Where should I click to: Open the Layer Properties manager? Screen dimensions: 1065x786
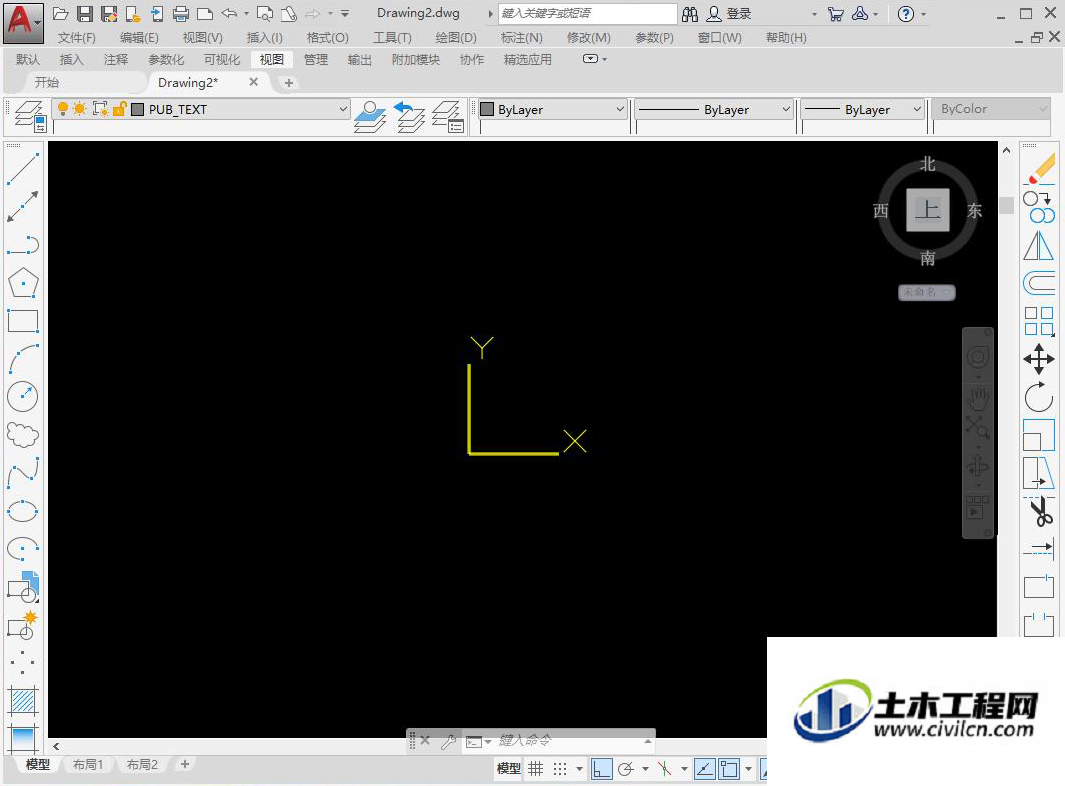point(30,115)
